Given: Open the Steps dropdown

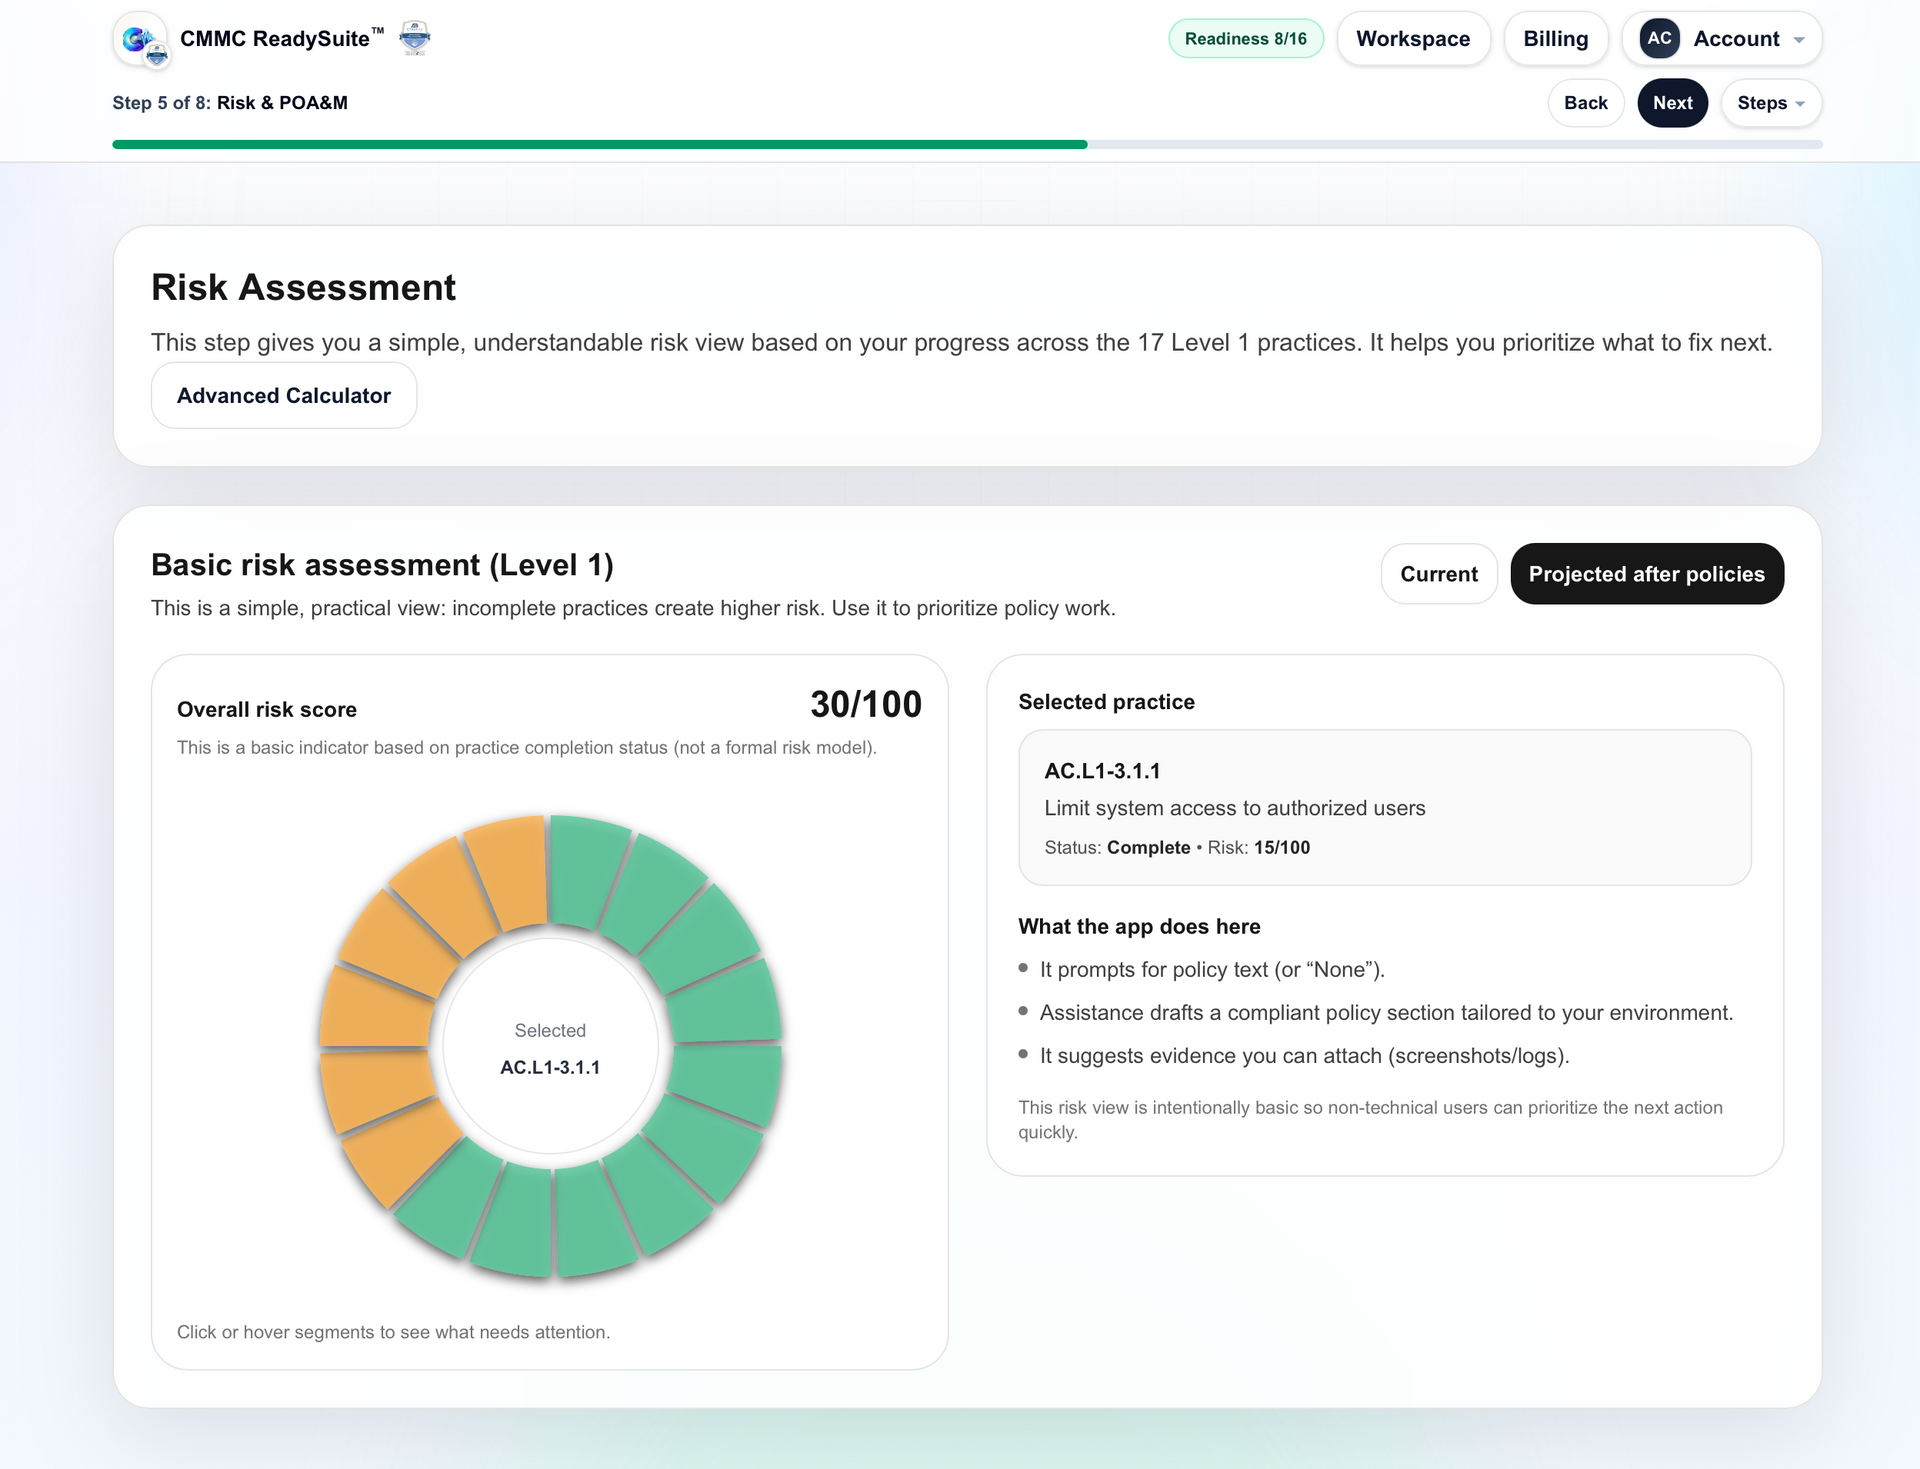Looking at the screenshot, I should pos(1770,103).
